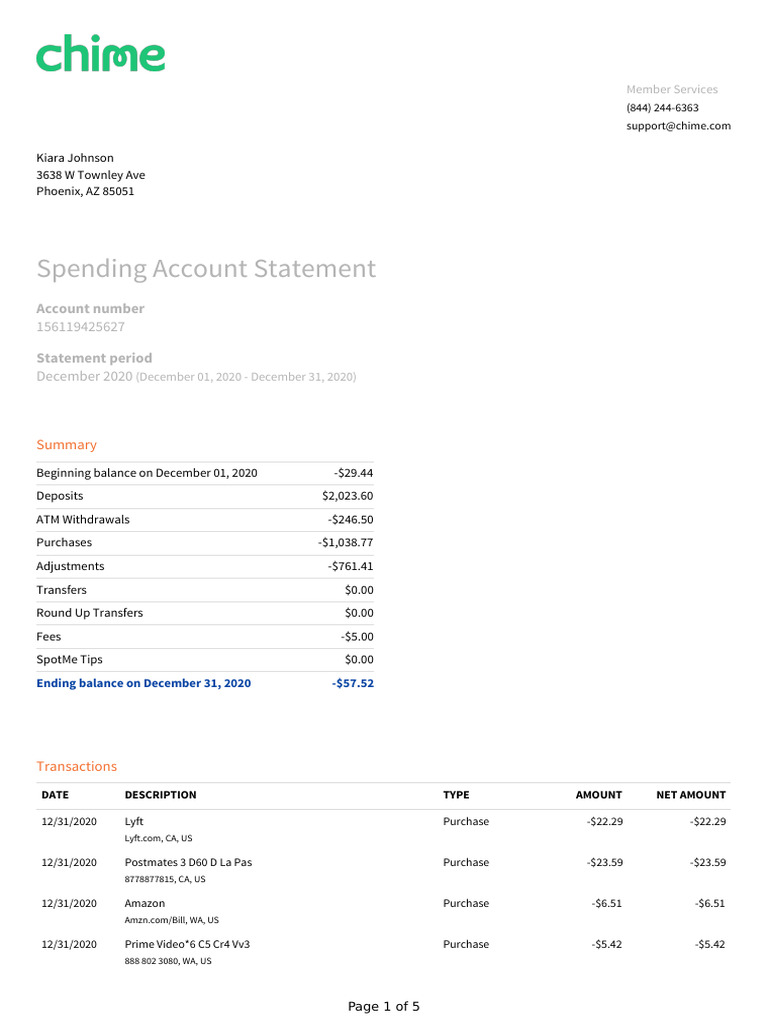Select the Prime Video net amount -$5.42
Screen dimensions: 768x1024
click(x=711, y=944)
